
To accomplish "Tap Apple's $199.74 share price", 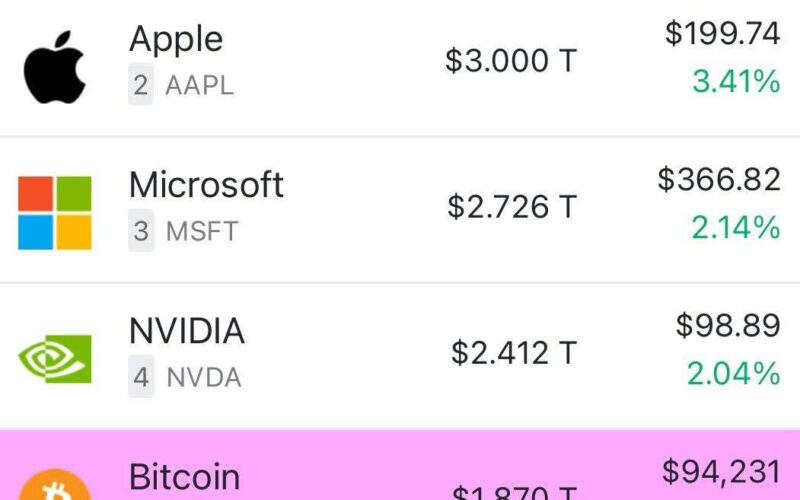I will (x=722, y=34).
